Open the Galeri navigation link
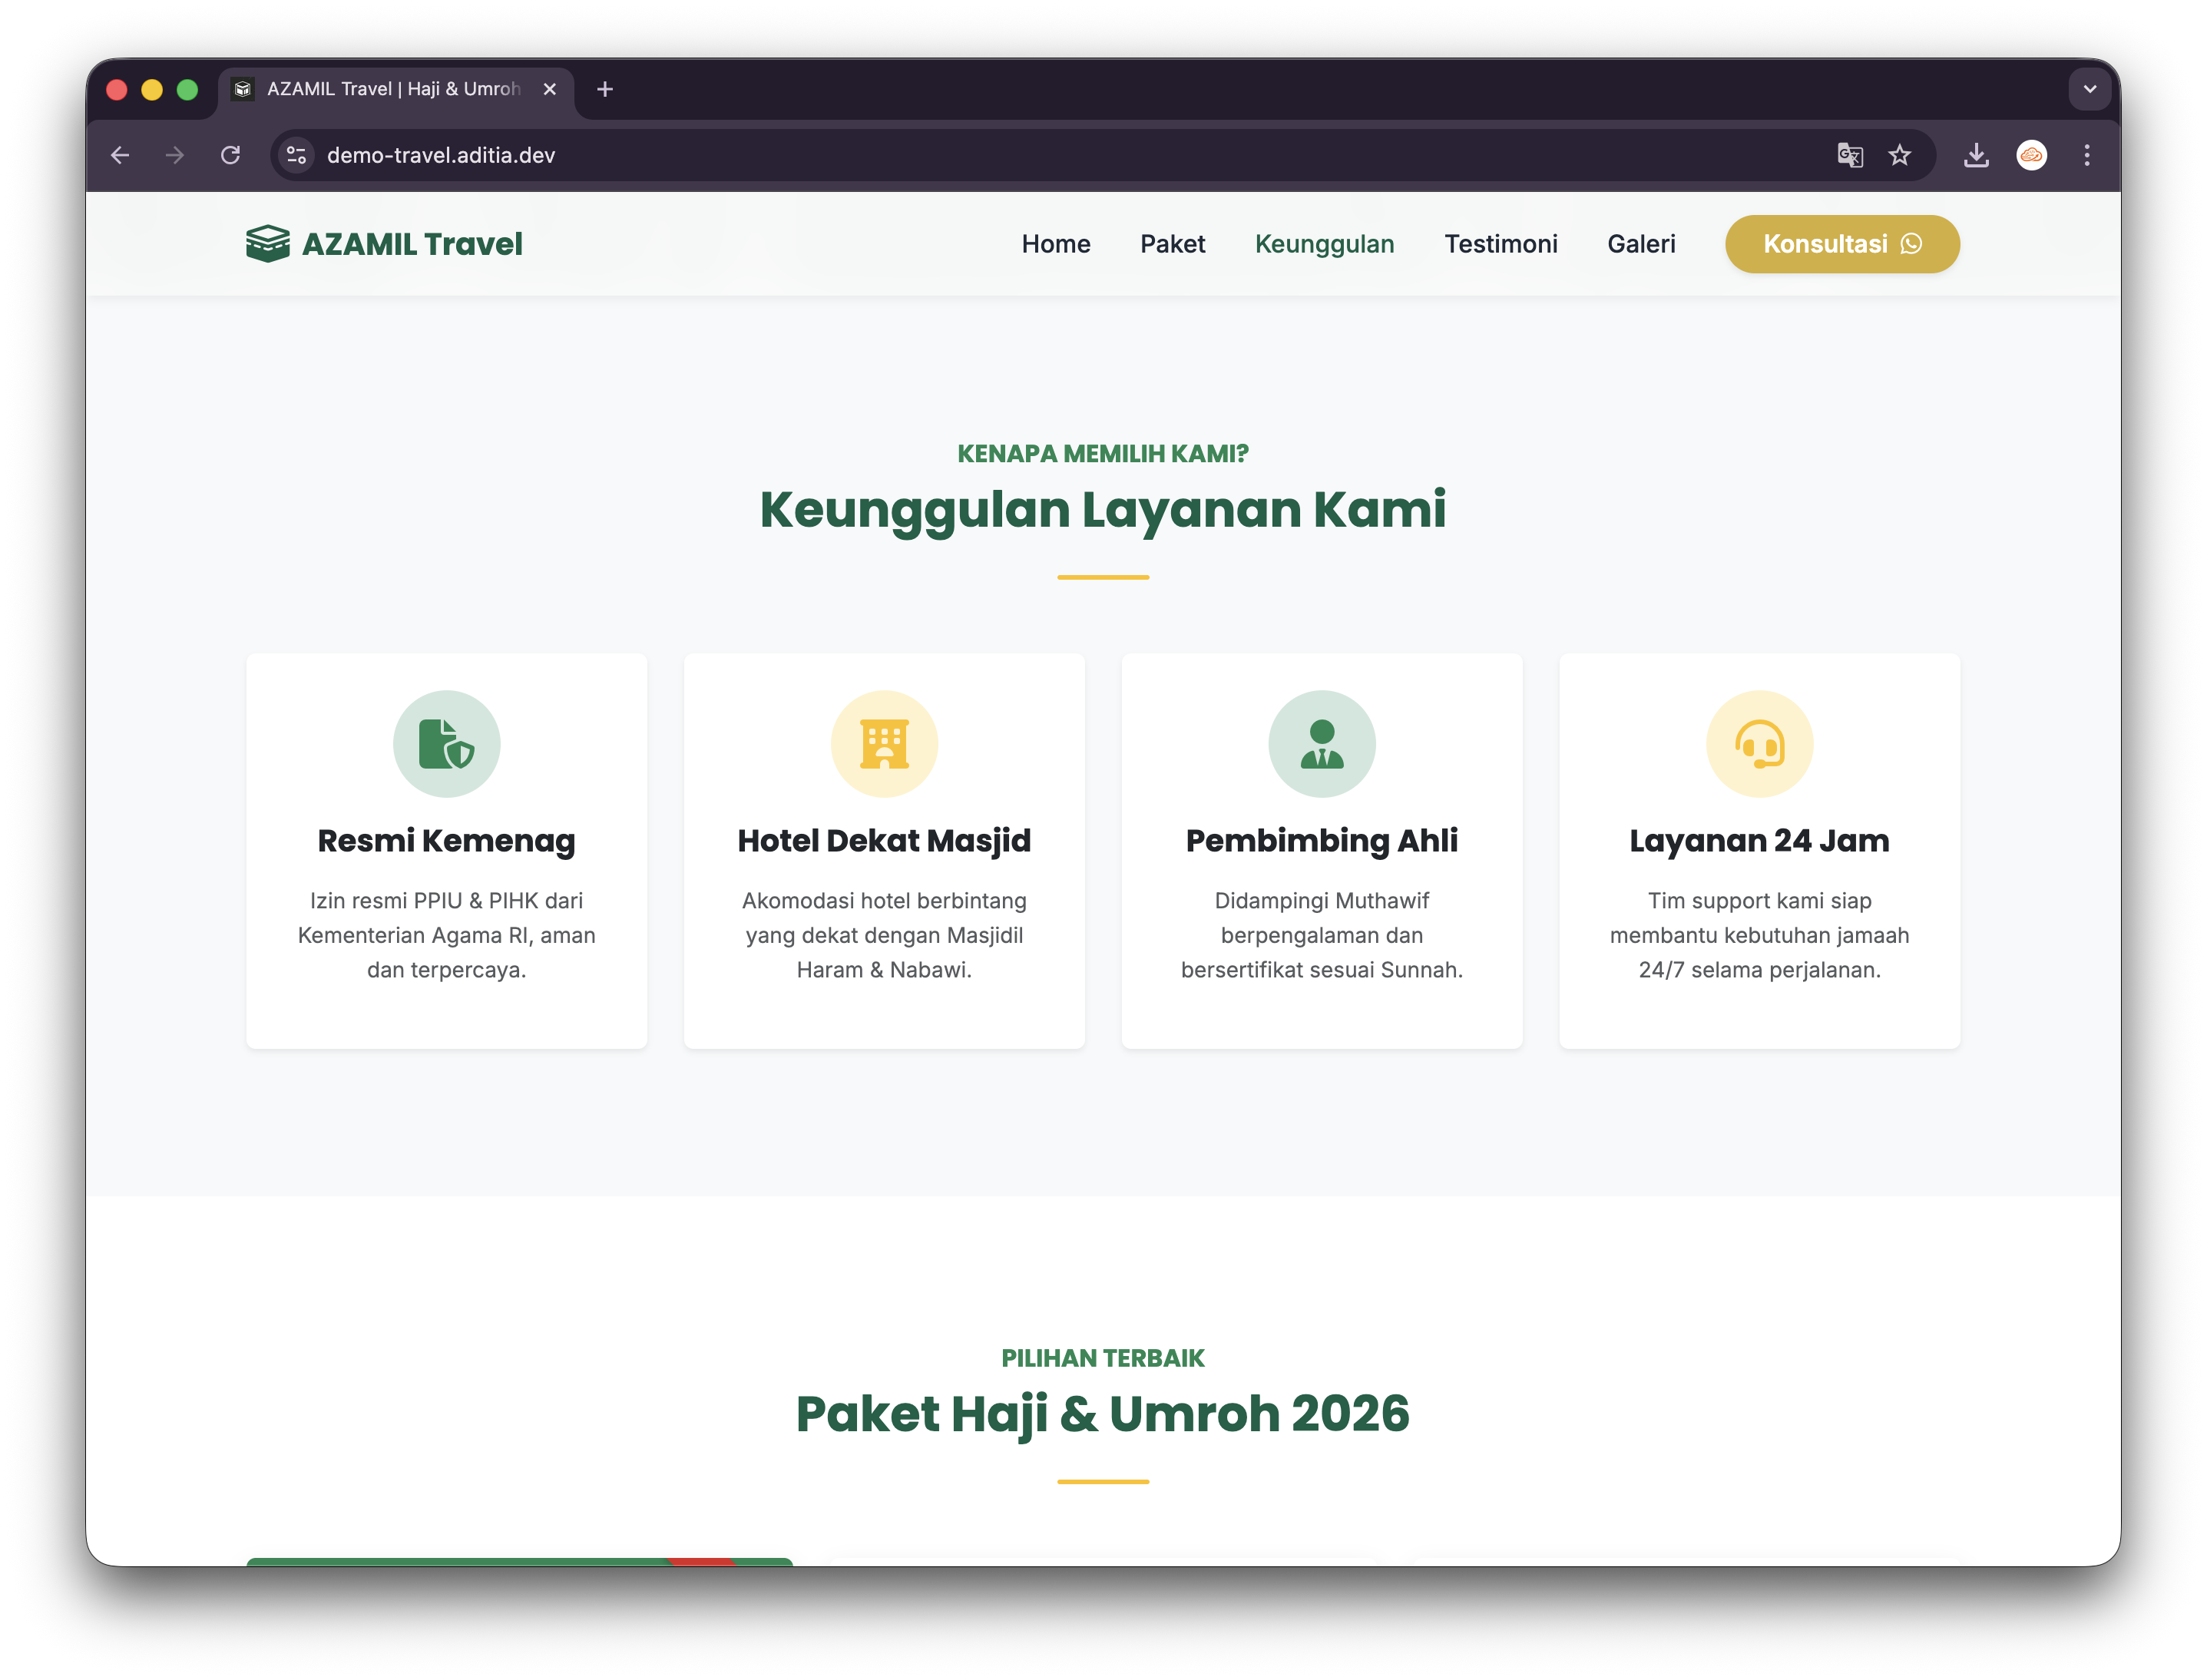The height and width of the screenshot is (1680, 2207). tap(1641, 244)
